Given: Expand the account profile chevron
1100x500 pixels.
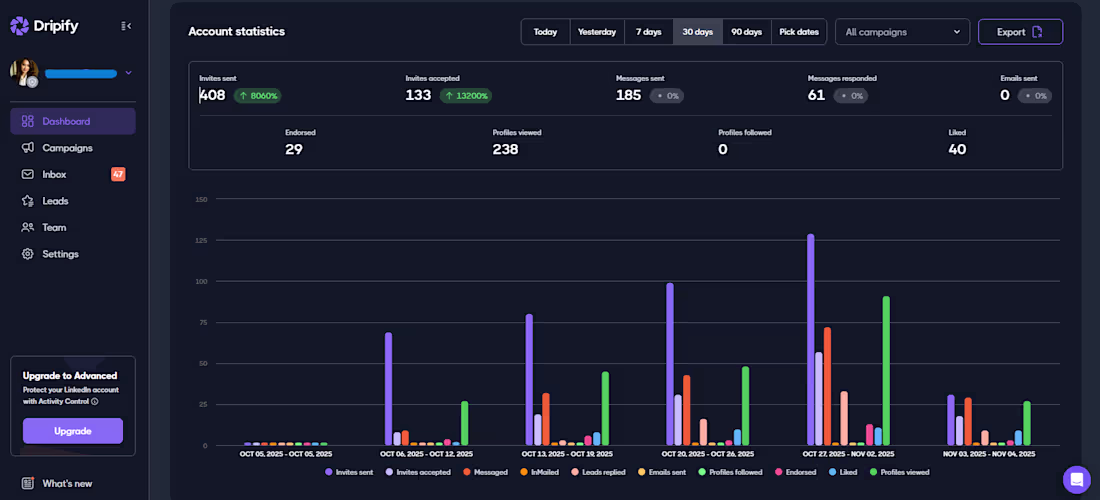Looking at the screenshot, I should click(128, 72).
